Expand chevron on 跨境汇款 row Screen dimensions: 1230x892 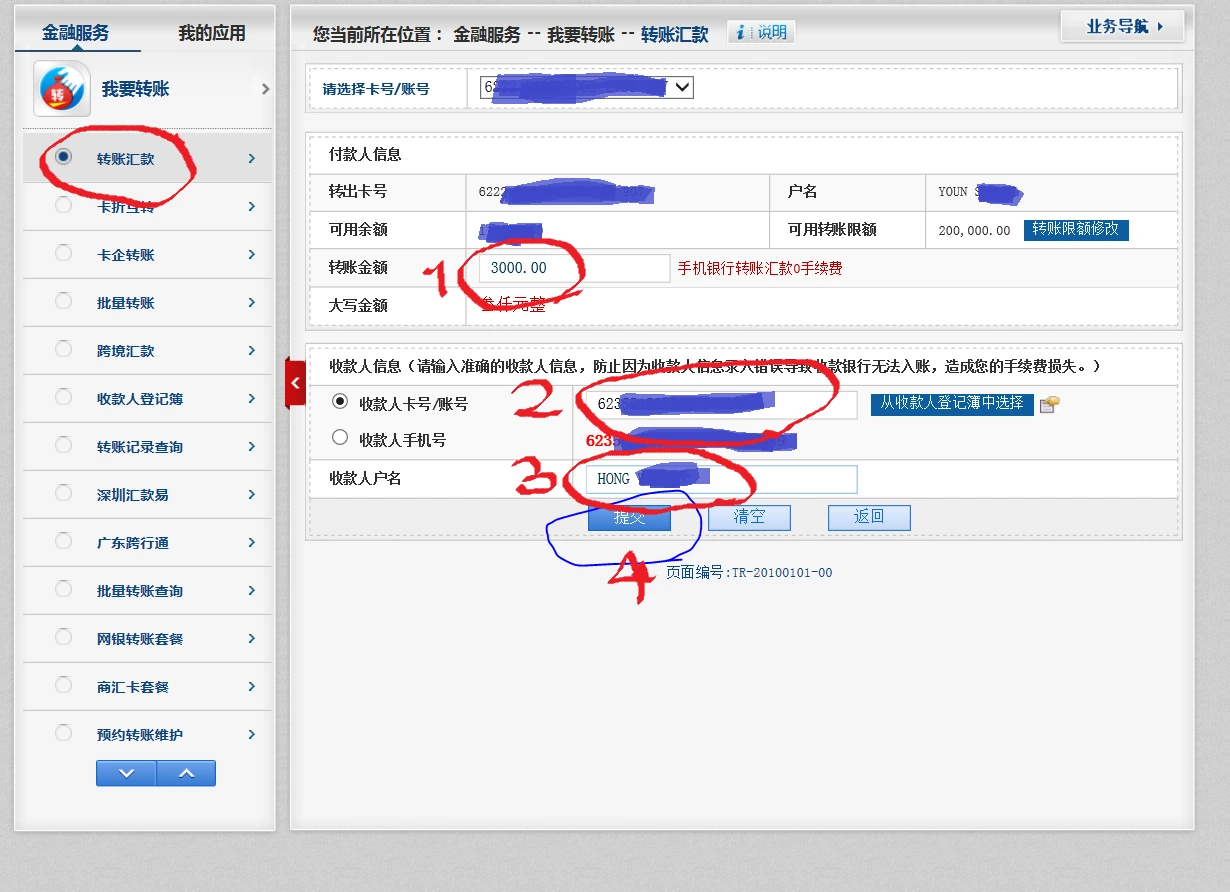click(252, 351)
